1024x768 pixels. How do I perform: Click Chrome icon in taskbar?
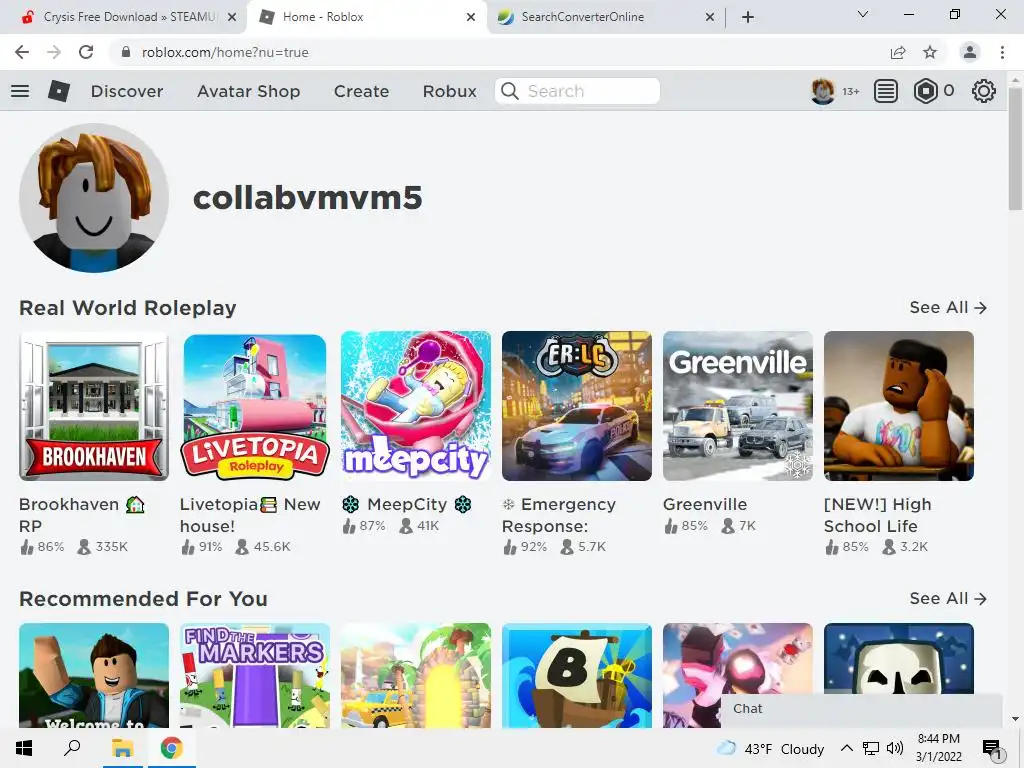pos(172,748)
